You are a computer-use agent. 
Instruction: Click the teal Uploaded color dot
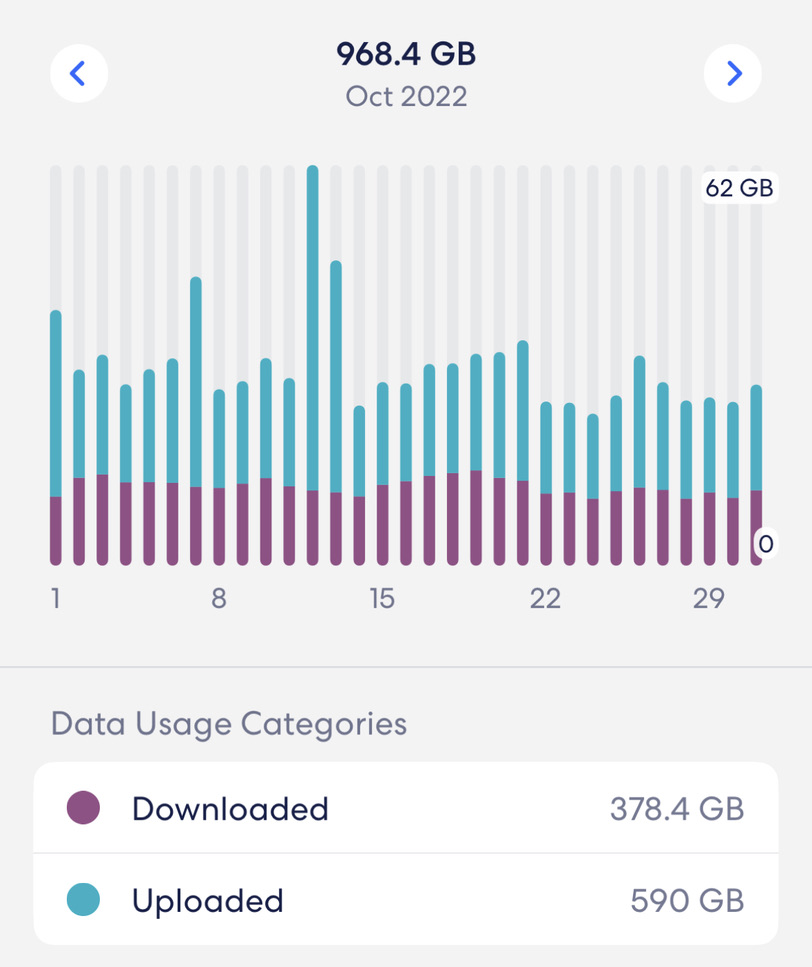83,900
